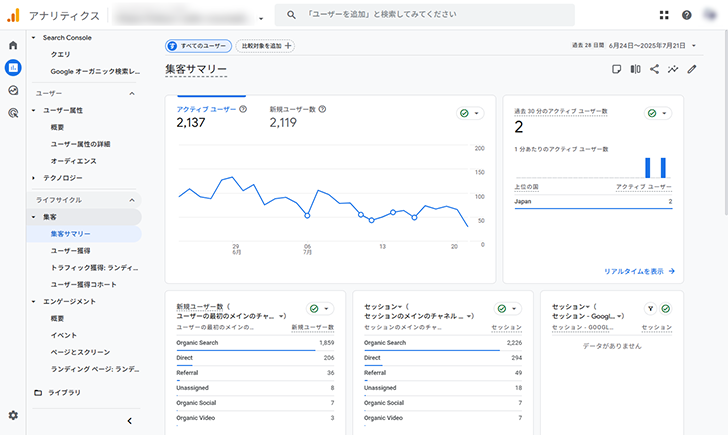
Task: Open the Google apps grid icon
Action: (x=664, y=15)
